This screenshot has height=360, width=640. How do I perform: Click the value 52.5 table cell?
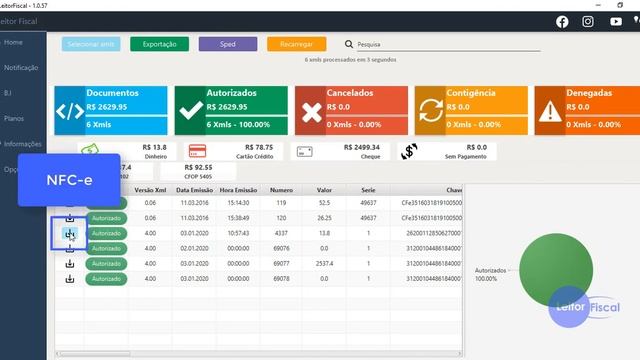coord(324,203)
